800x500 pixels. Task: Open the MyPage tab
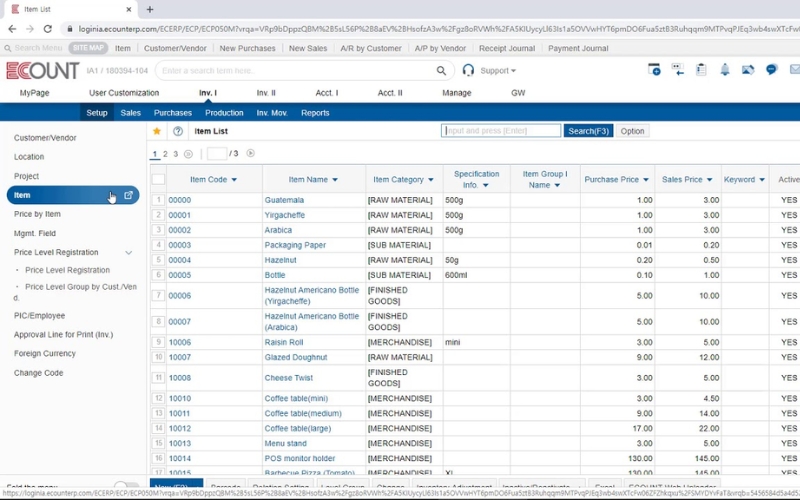[x=35, y=93]
